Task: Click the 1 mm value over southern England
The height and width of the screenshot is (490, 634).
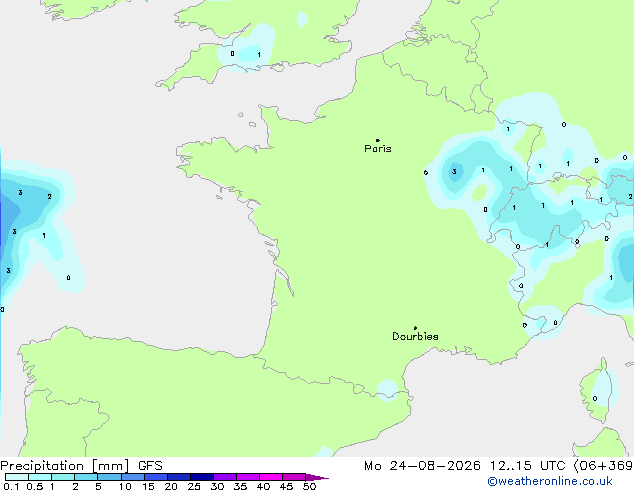Action: click(x=259, y=55)
